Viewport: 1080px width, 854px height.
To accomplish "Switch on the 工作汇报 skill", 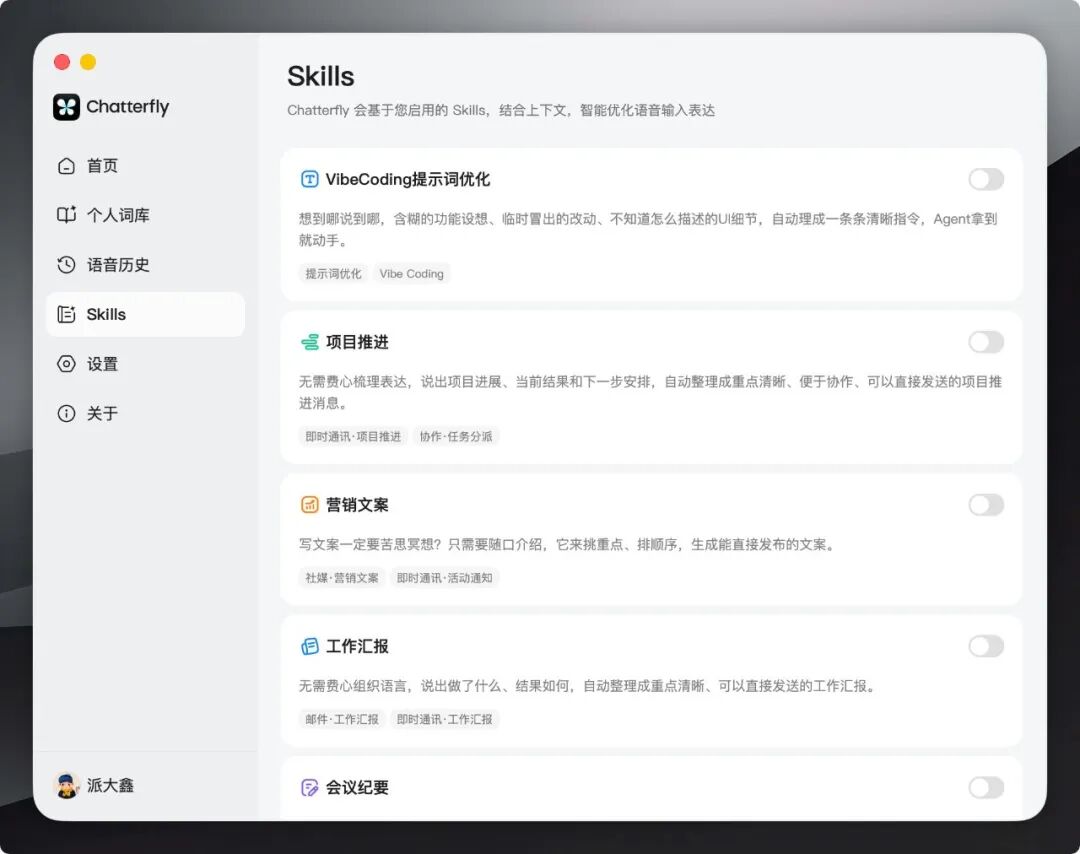I will coord(986,646).
